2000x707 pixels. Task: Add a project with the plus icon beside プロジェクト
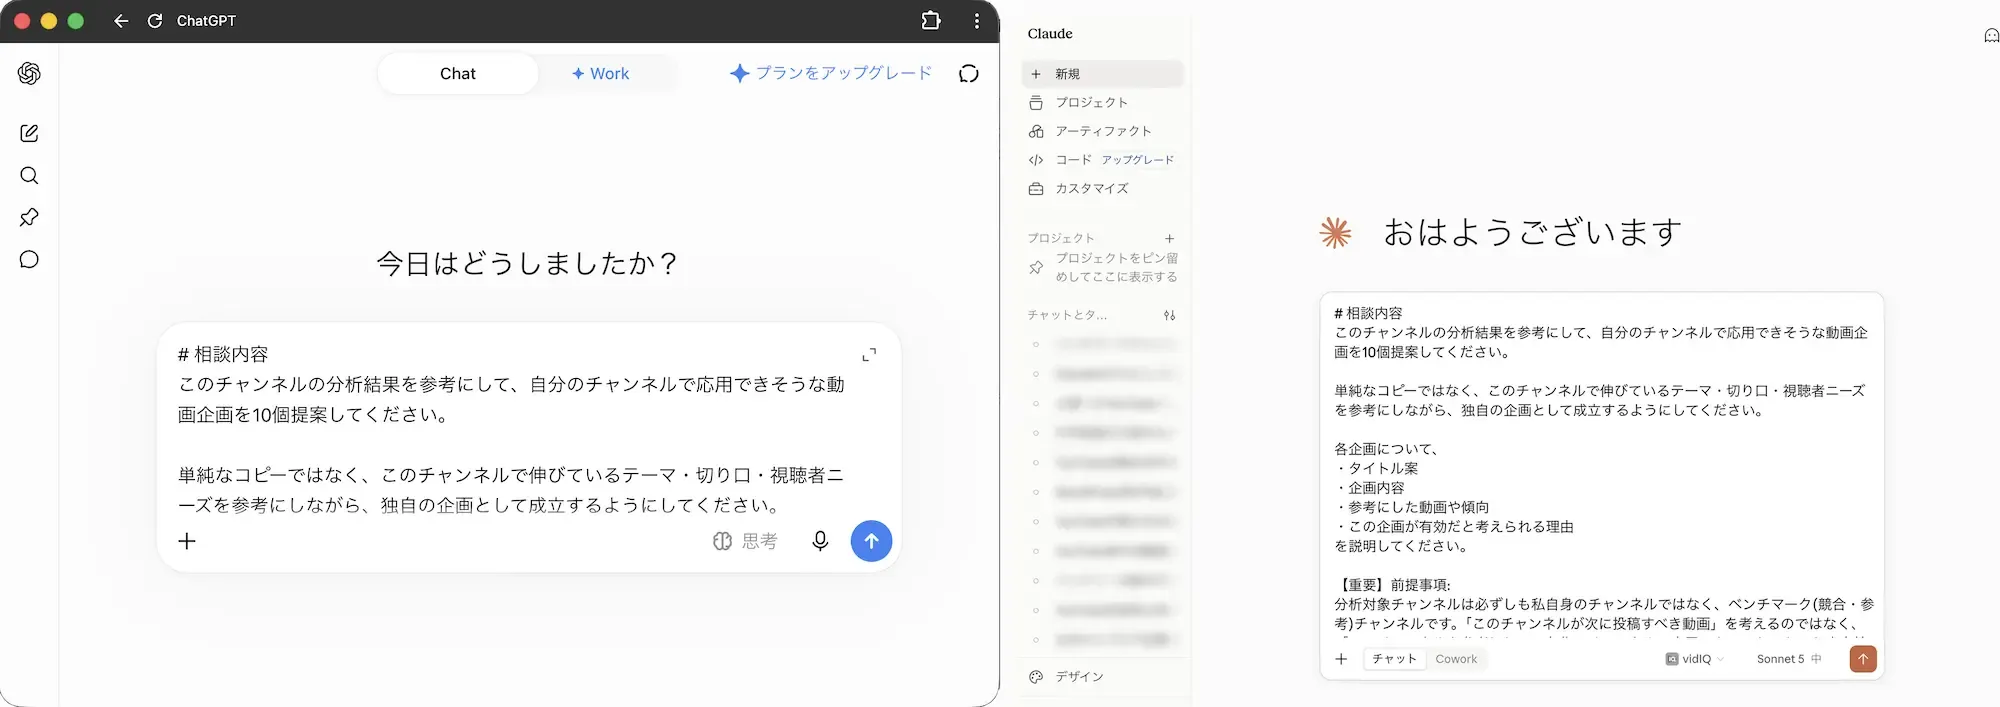click(x=1169, y=238)
